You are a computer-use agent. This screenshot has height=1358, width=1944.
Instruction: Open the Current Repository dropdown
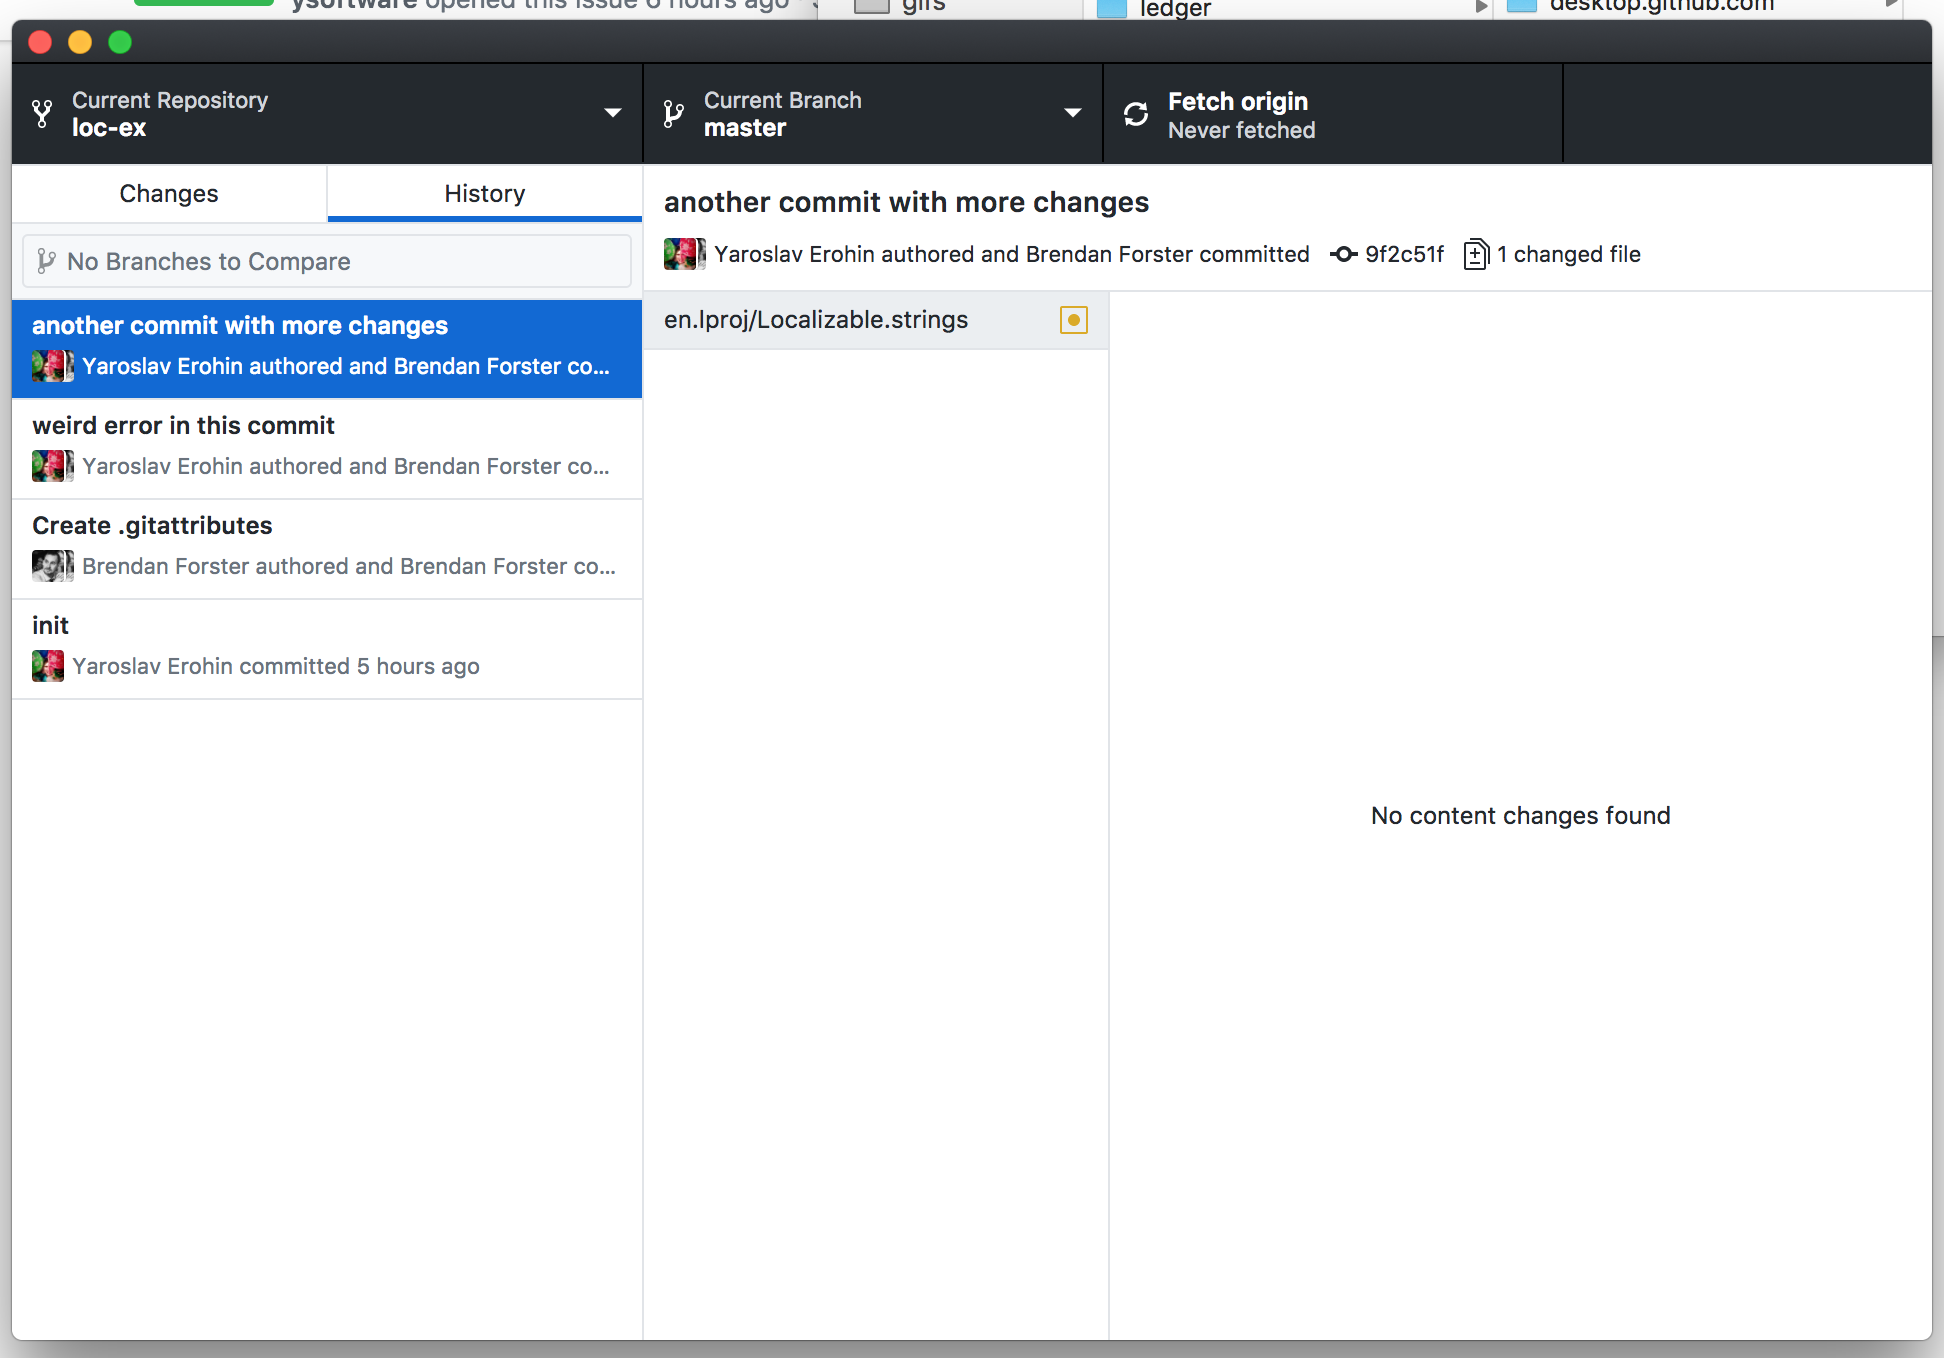(611, 113)
